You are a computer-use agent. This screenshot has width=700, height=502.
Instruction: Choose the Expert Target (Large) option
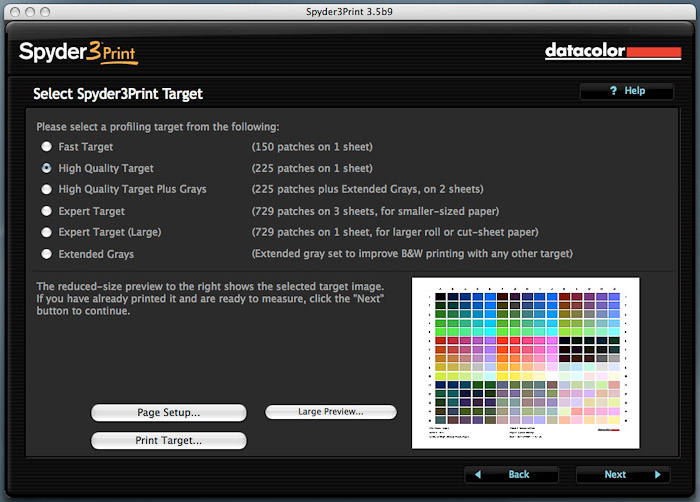click(47, 233)
